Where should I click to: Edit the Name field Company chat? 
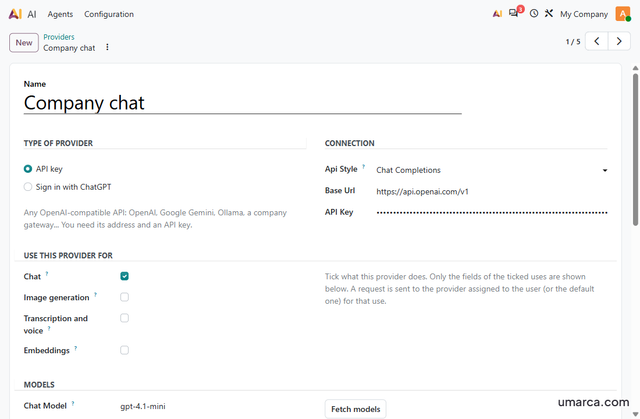[x=242, y=103]
